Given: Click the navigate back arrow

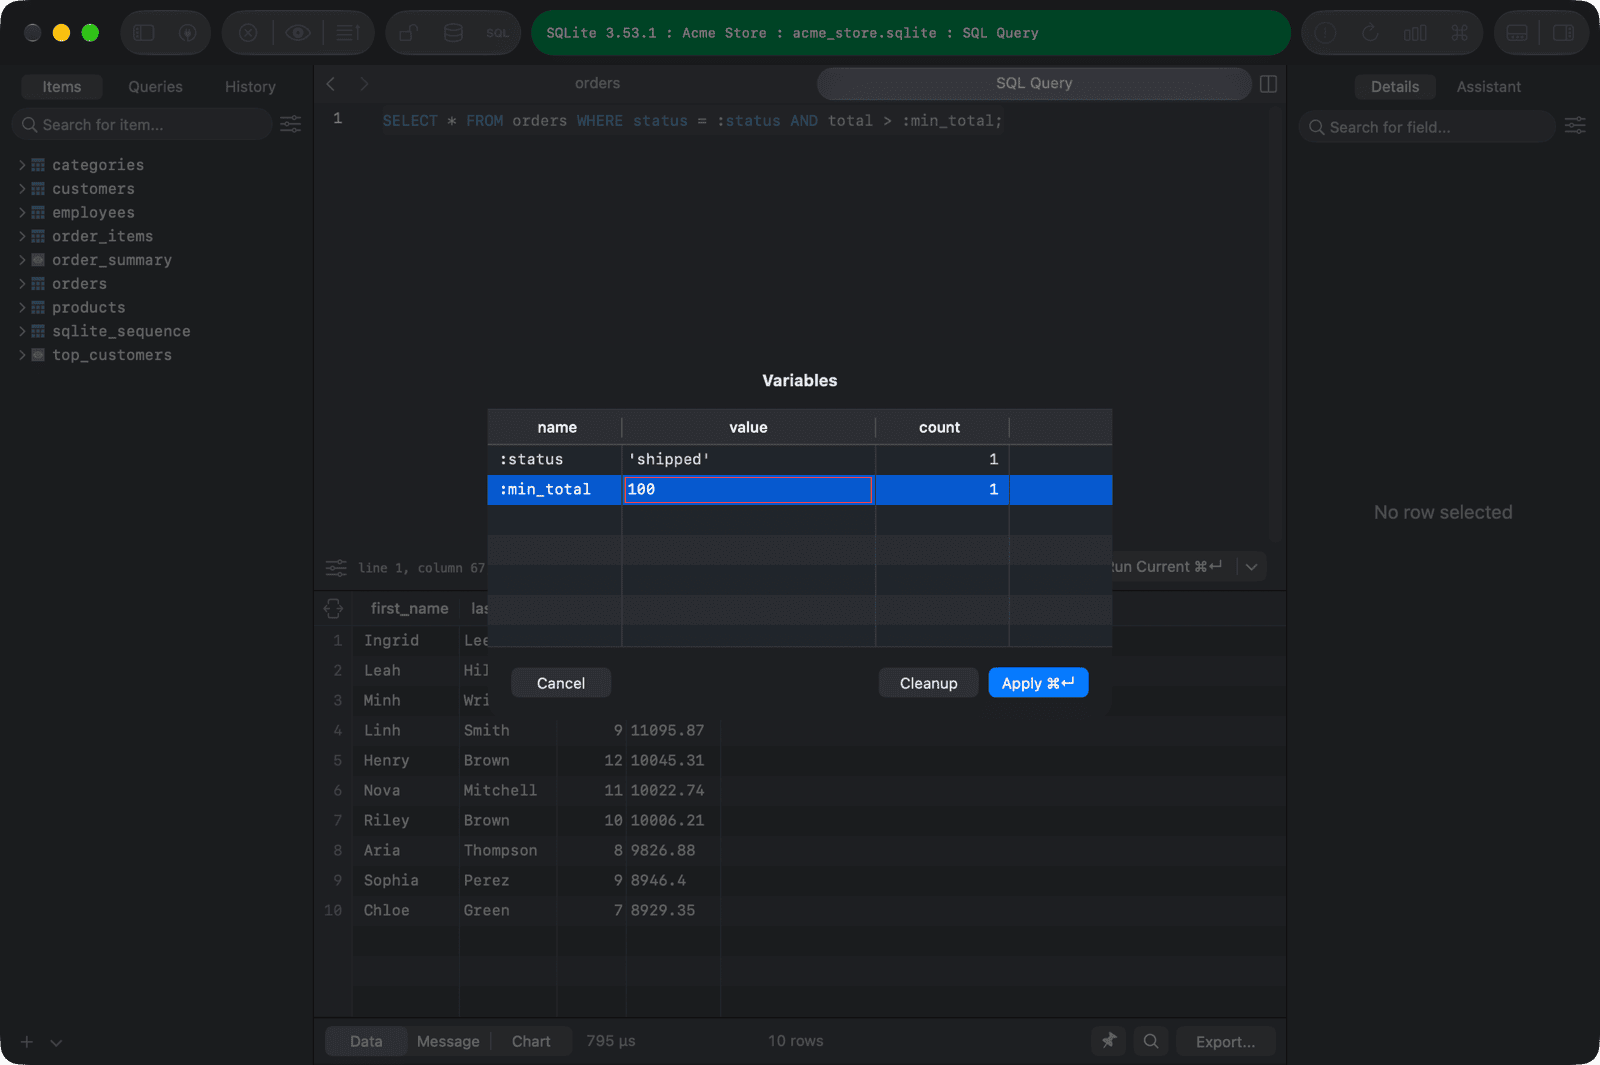Looking at the screenshot, I should click(331, 84).
